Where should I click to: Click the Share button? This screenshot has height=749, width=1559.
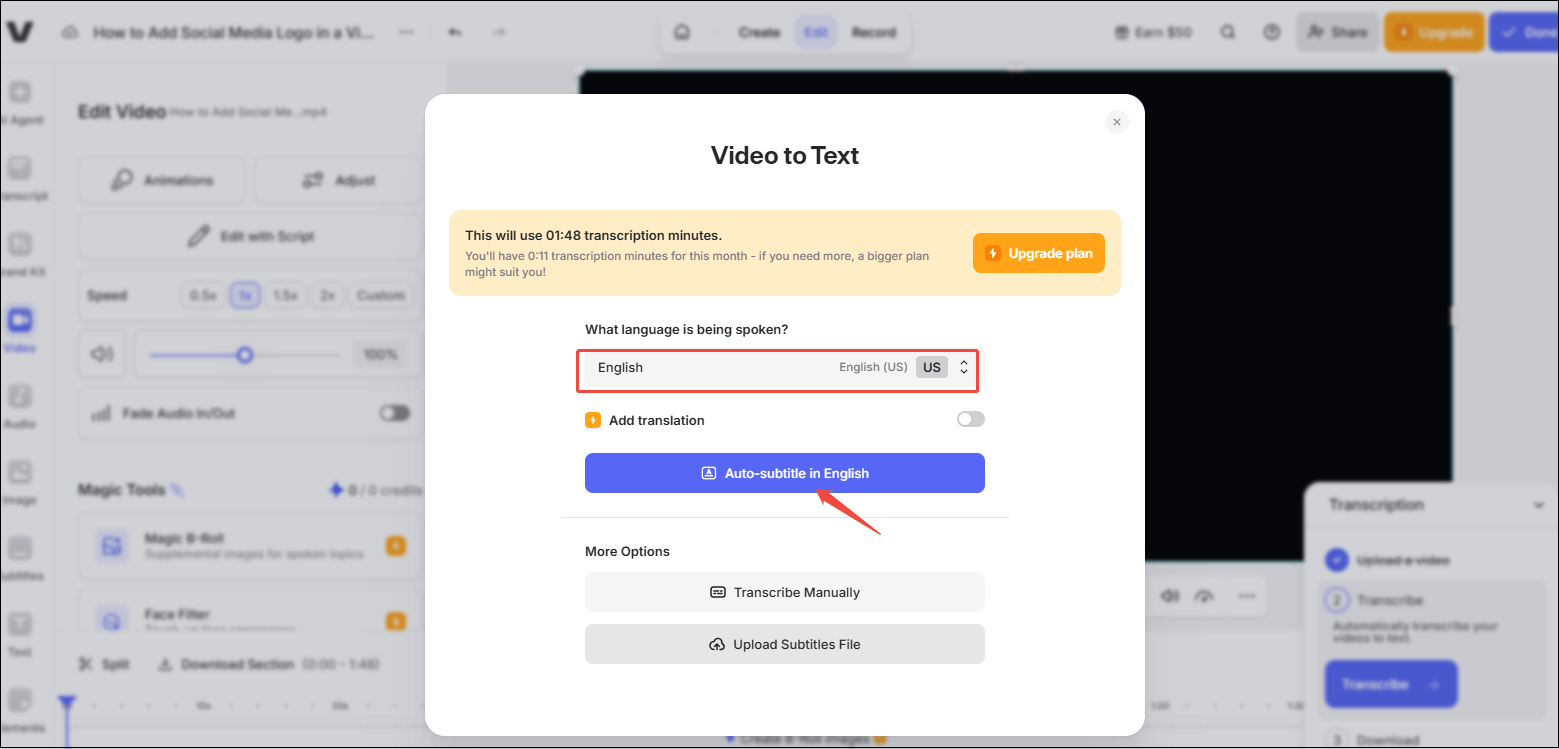click(x=1338, y=32)
